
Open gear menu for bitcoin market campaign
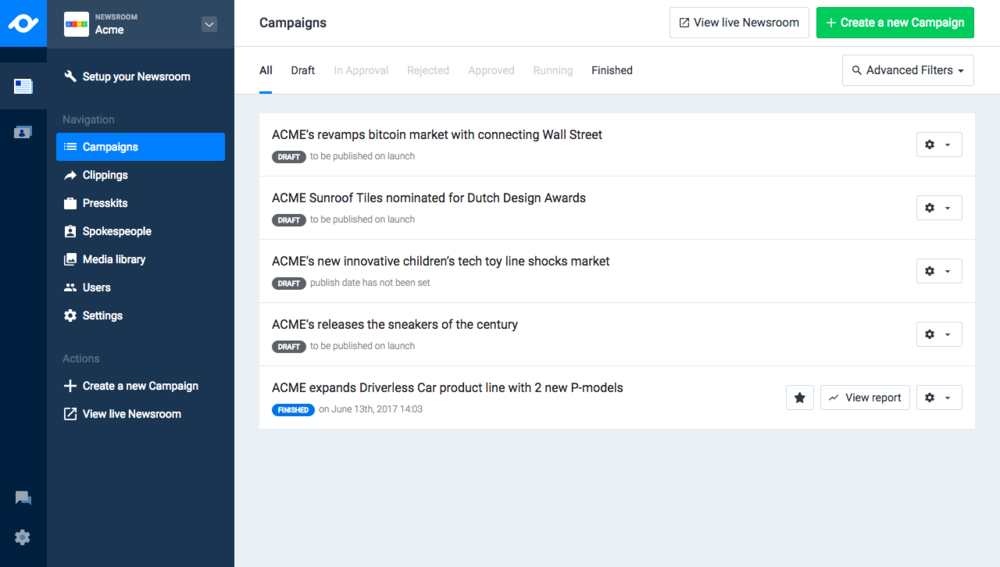pyautogui.click(x=939, y=145)
